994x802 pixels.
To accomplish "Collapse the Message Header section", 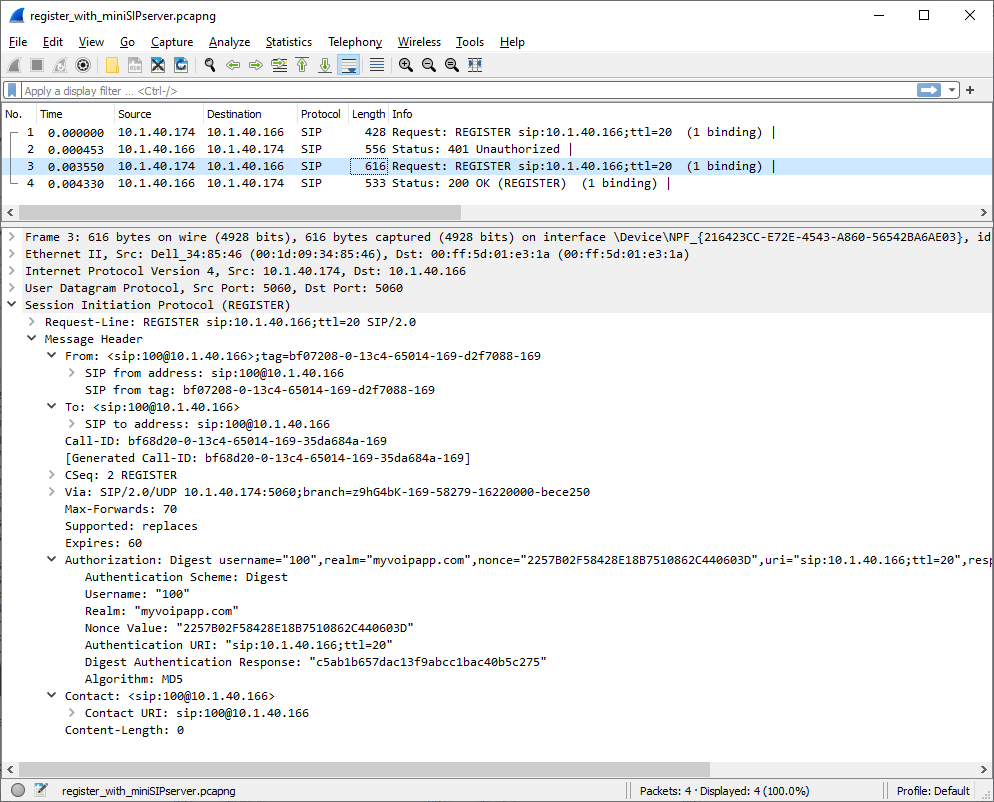I will [x=32, y=339].
